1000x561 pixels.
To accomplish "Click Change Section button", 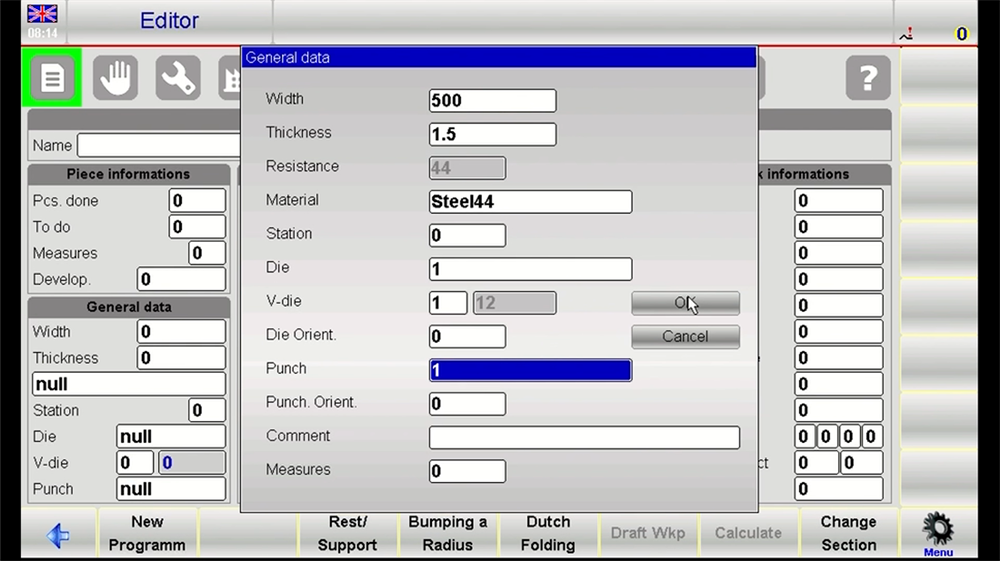I will [x=848, y=533].
